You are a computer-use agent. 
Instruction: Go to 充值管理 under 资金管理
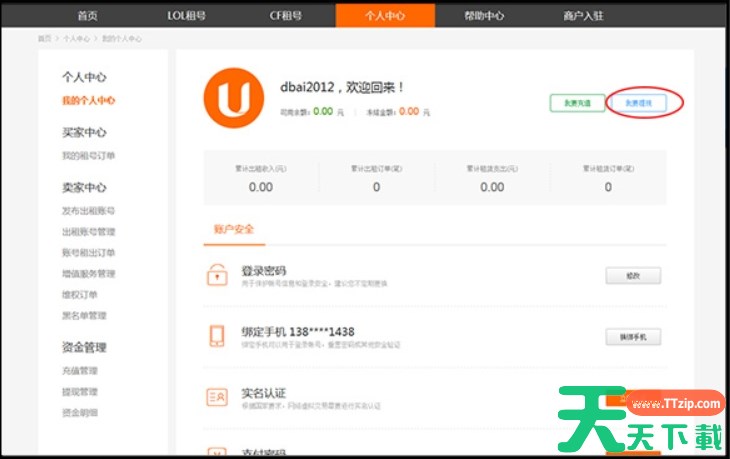pyautogui.click(x=80, y=371)
